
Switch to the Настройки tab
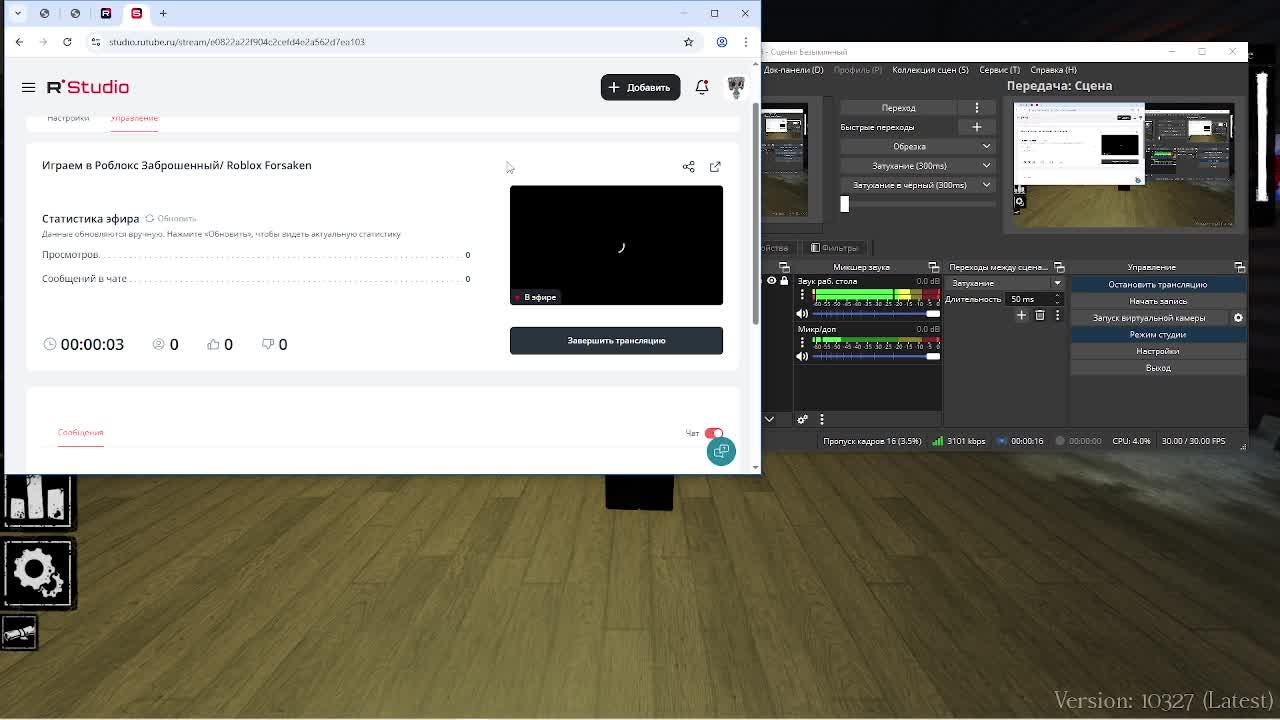pos(68,118)
